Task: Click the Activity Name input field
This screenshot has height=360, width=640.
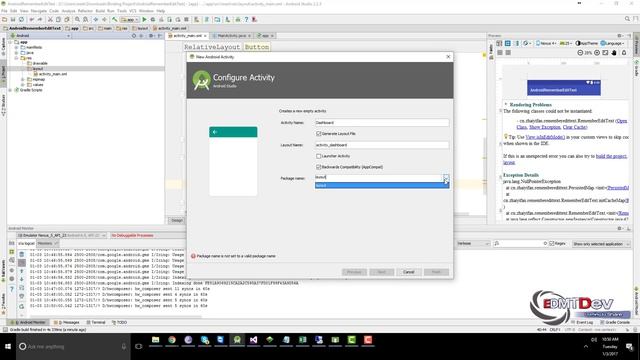Action: click(382, 122)
